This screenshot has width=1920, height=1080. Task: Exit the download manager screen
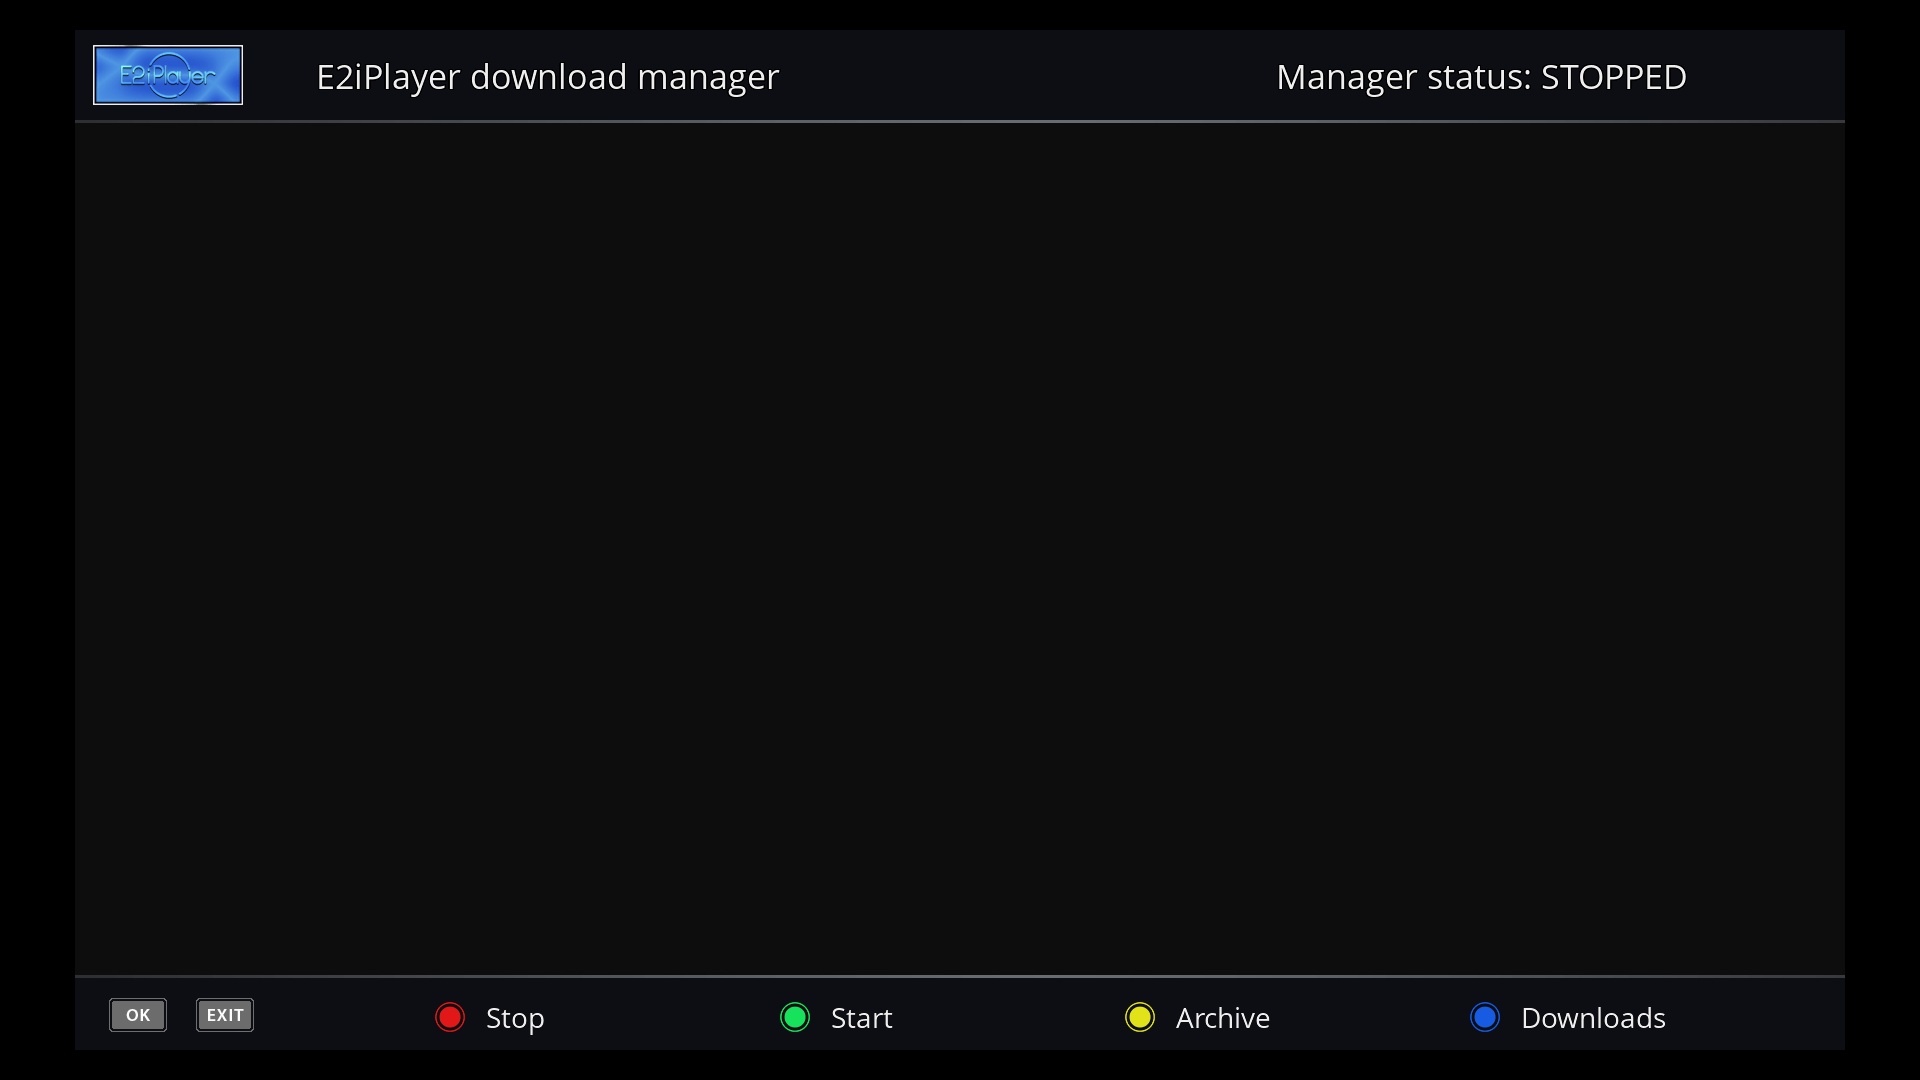224,1014
